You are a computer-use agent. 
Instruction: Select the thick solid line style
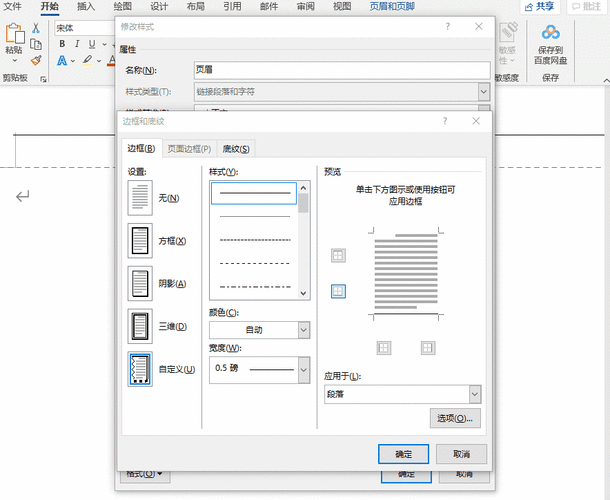pyautogui.click(x=254, y=193)
